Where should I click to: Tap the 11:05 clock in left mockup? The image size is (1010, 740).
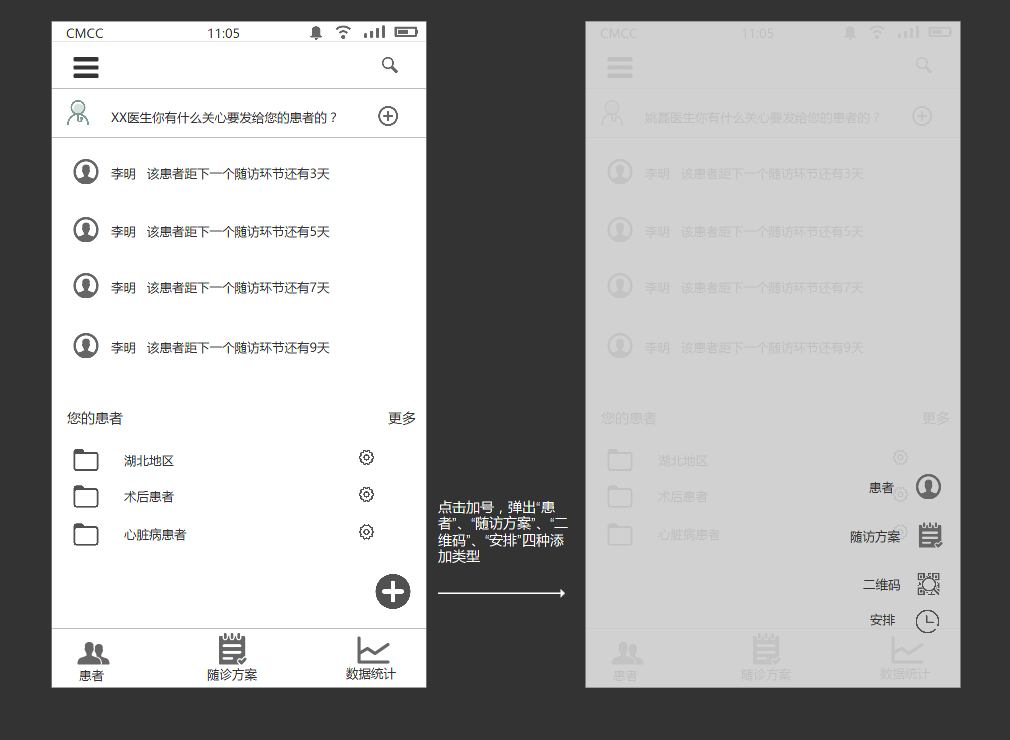tap(223, 33)
